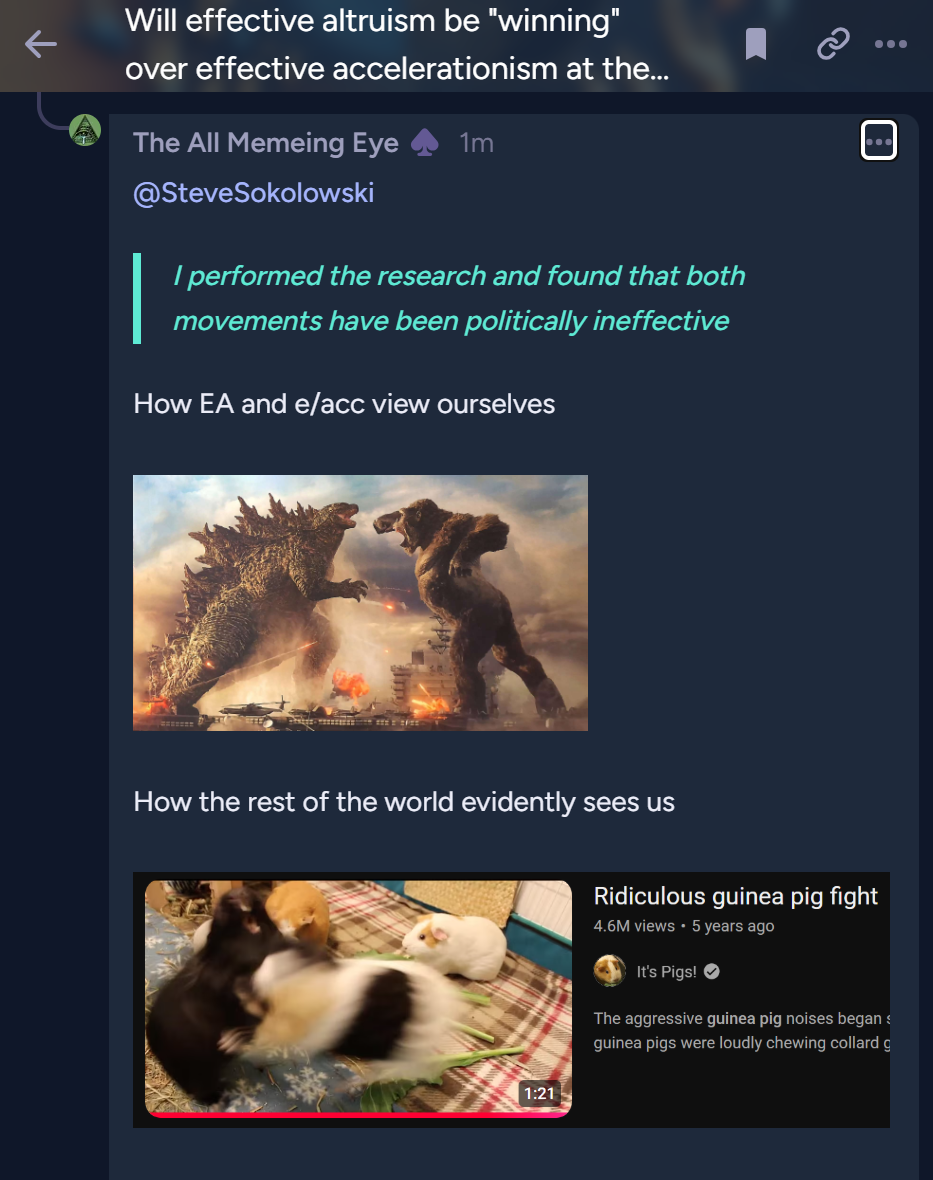Click the verified checkmark badge
Screen dimensions: 933x1180
[x=712, y=972]
